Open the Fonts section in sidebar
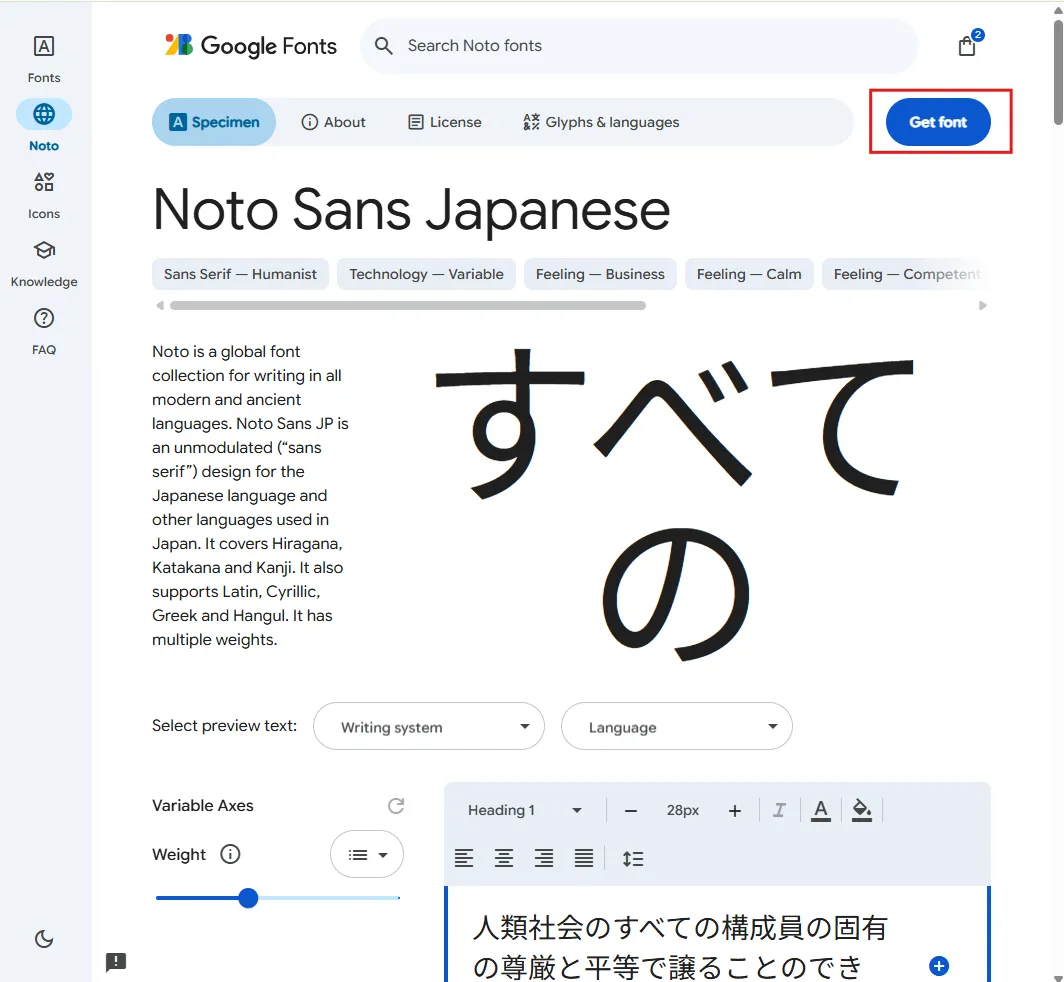 (43, 59)
